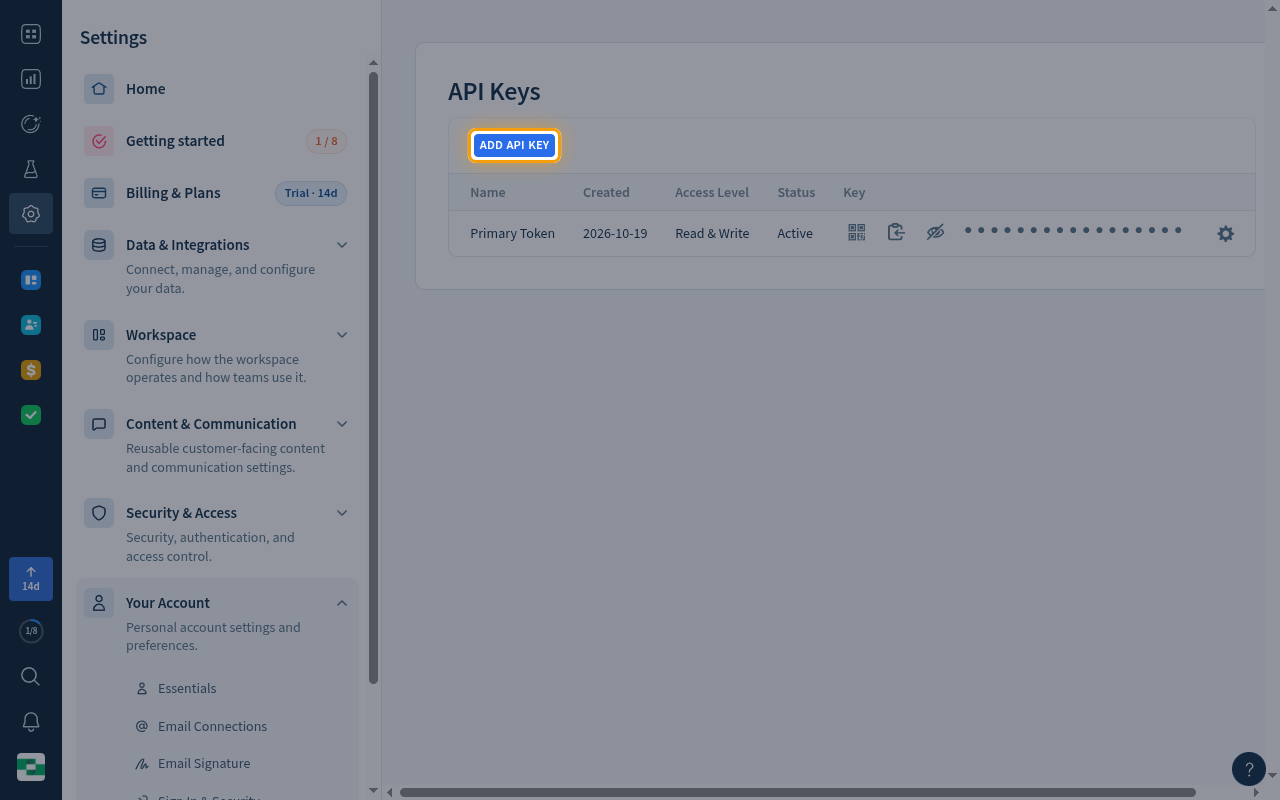This screenshot has width=1280, height=800.
Task: Expand Content & Communication section
Action: pyautogui.click(x=217, y=444)
